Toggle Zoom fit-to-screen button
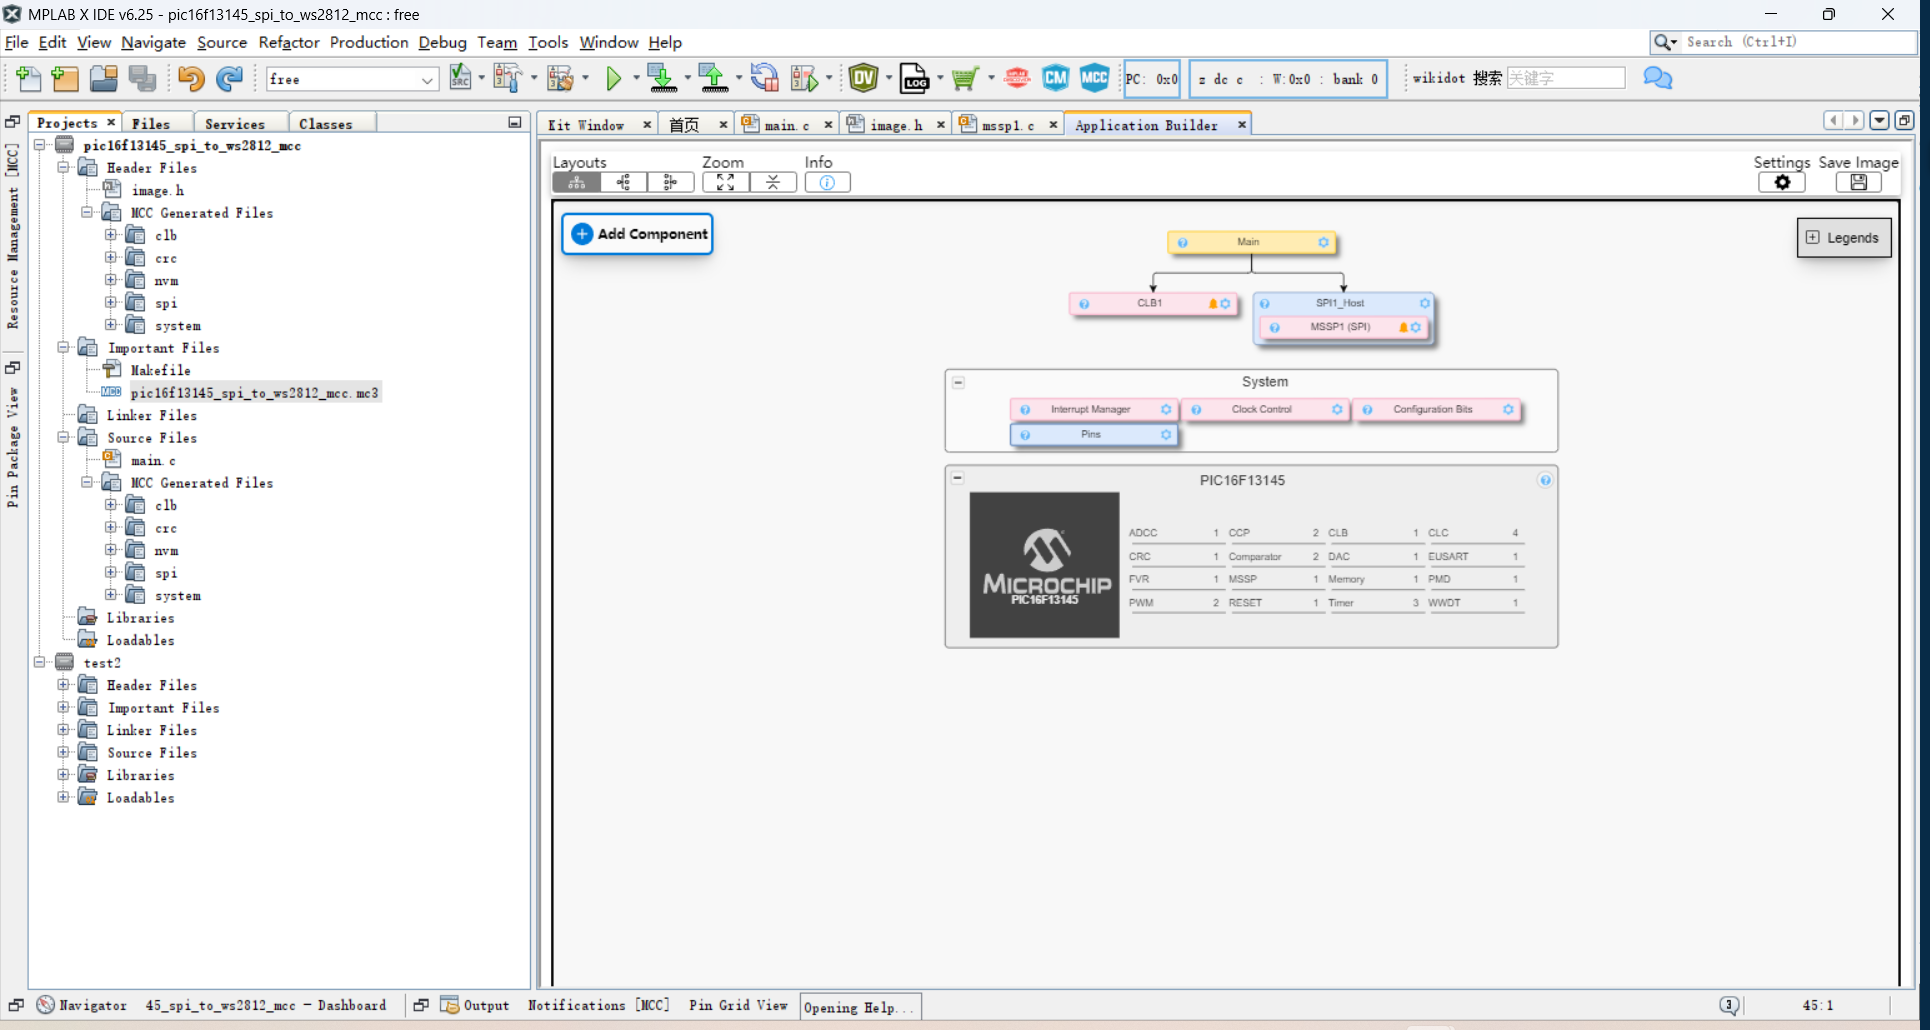This screenshot has width=1930, height=1030. (x=725, y=182)
